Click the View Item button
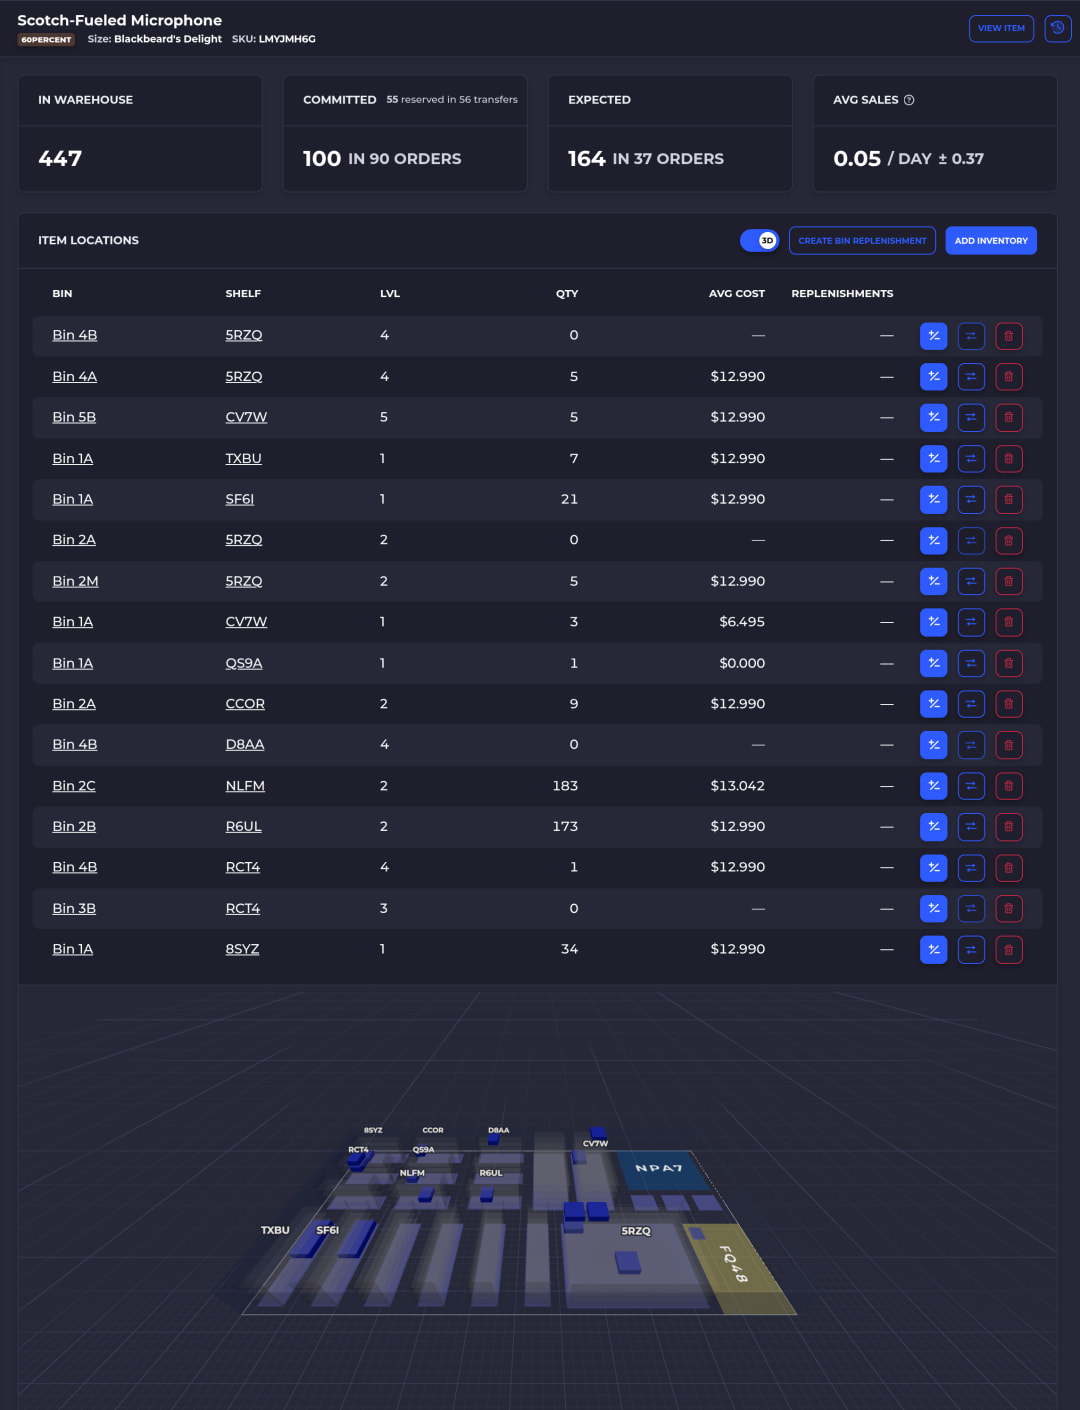Screen dimensions: 1080x1410 [x=1001, y=28]
